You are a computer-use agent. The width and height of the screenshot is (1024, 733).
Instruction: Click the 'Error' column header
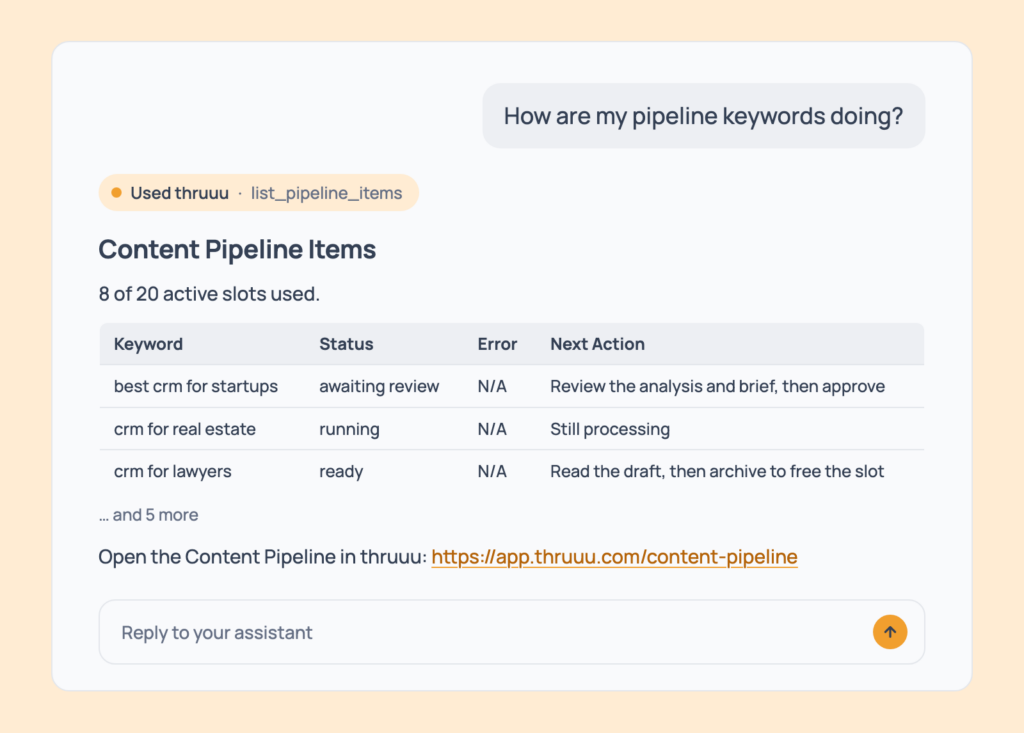click(497, 344)
